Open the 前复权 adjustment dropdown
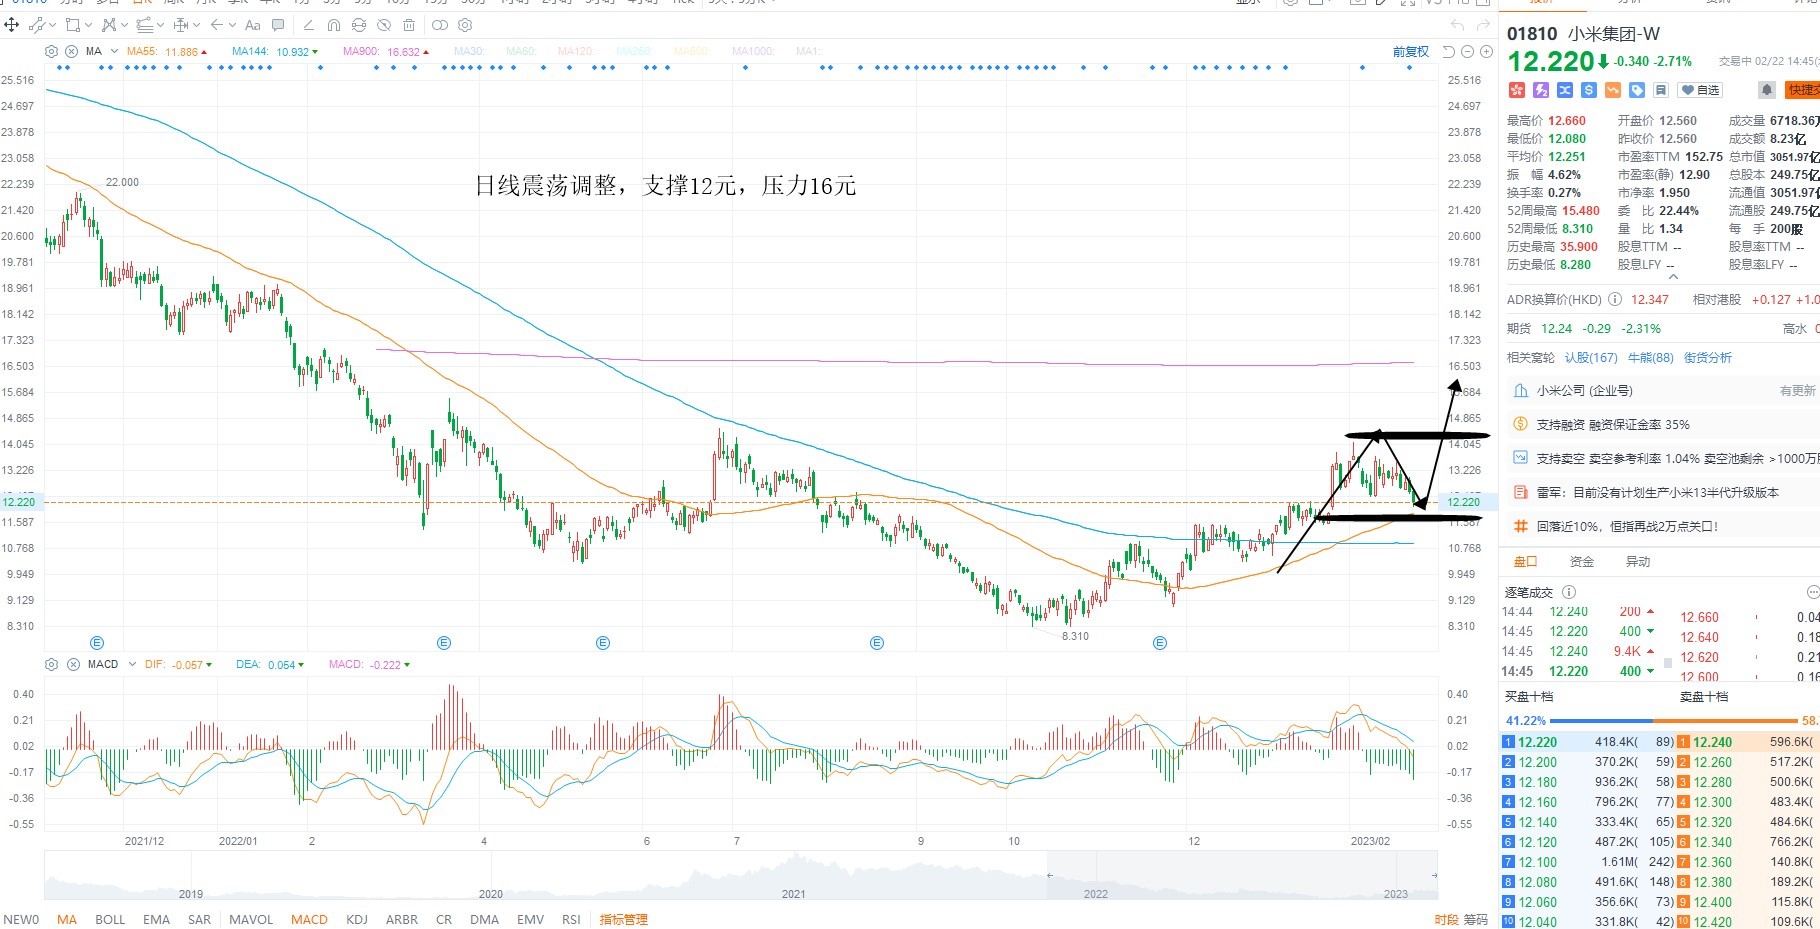The width and height of the screenshot is (1820, 929). pos(1411,52)
